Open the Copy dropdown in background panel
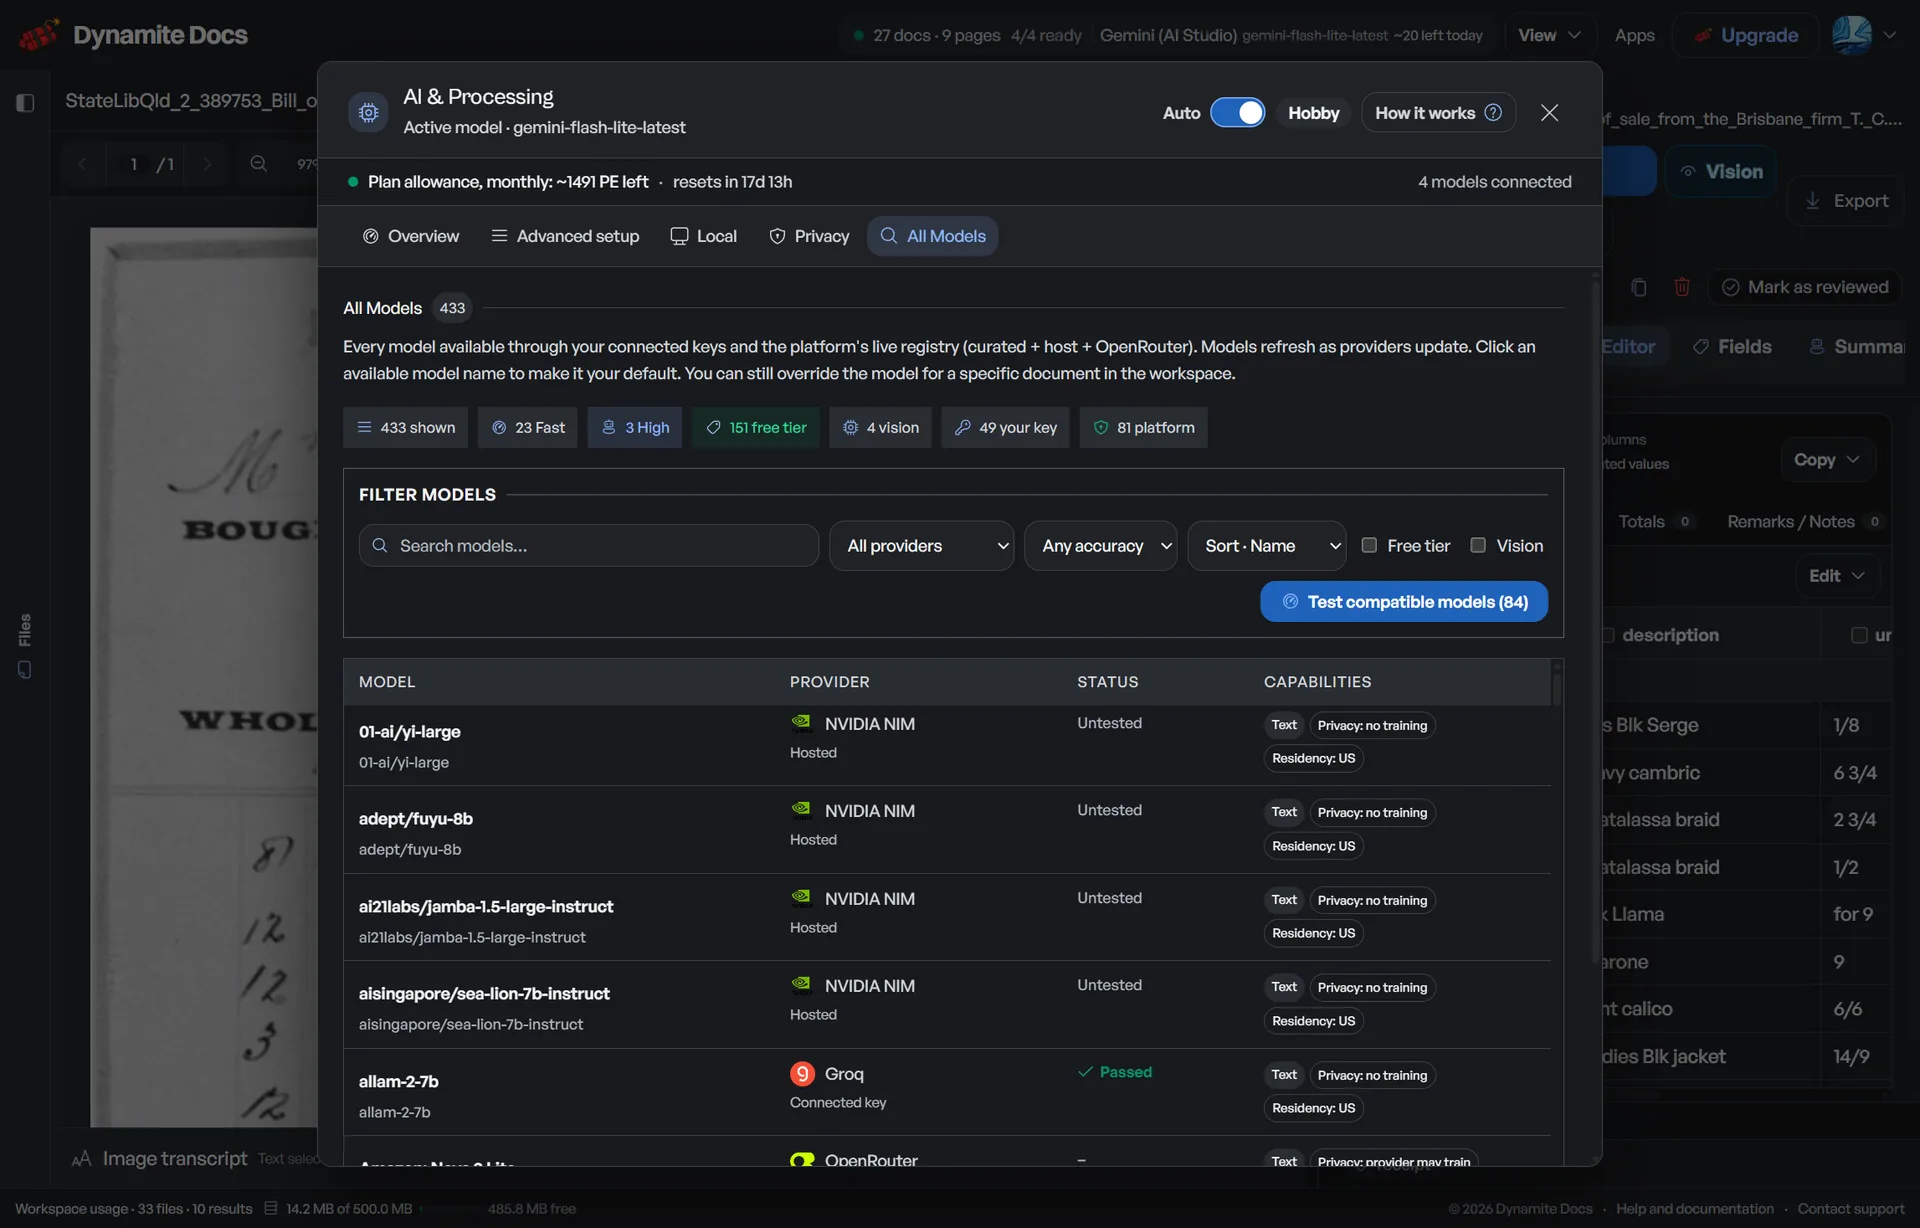 point(1826,460)
